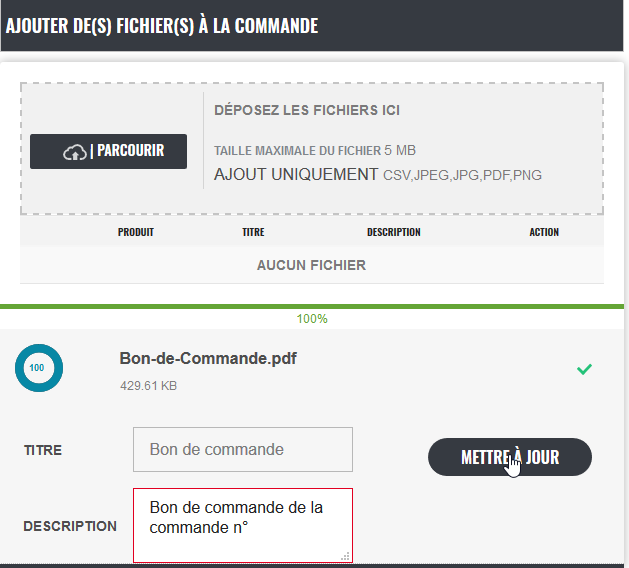Click the Parcourir browse button
The image size is (629, 568).
[x=108, y=151]
